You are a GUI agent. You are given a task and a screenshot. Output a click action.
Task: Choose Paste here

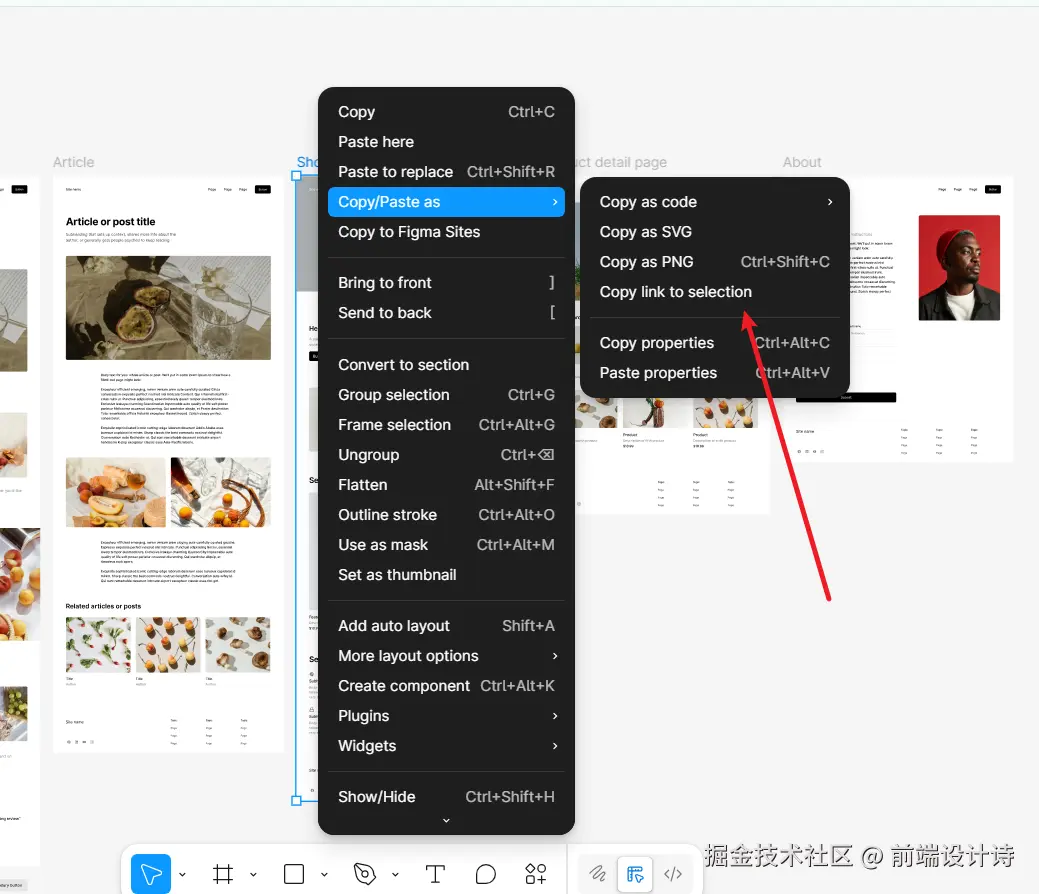[x=446, y=142]
